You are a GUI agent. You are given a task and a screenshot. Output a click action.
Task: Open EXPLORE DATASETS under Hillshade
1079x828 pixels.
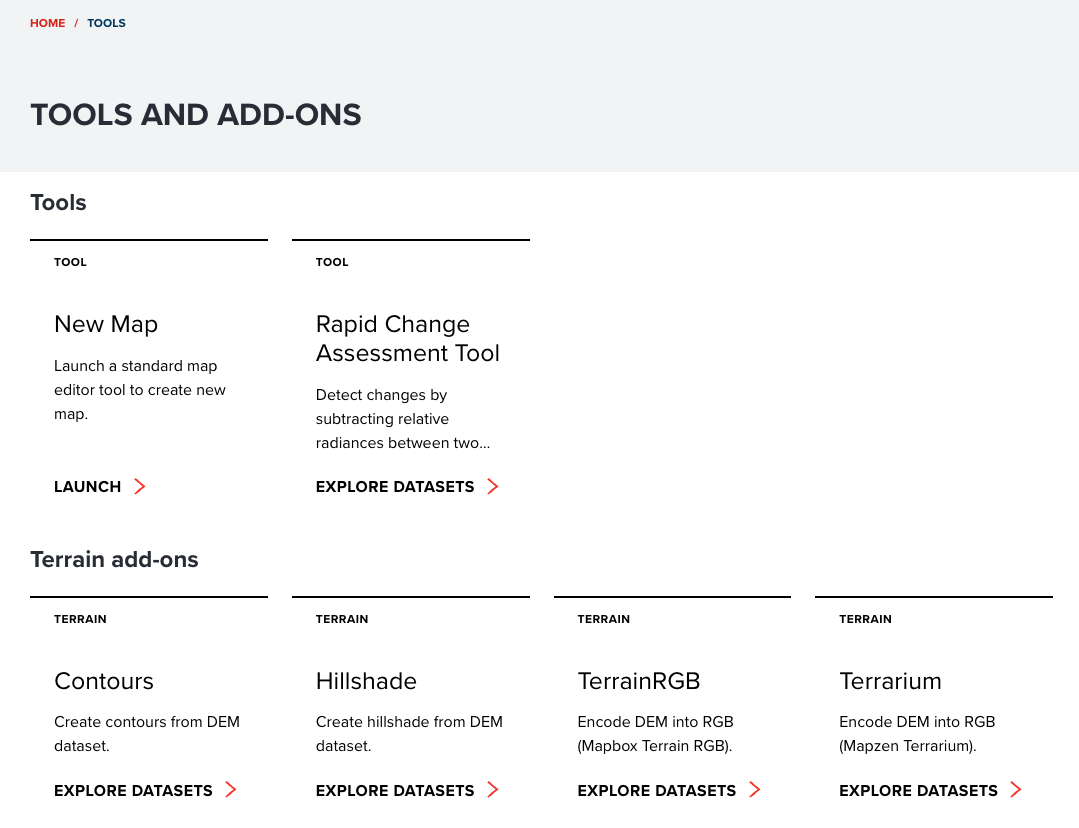pyautogui.click(x=395, y=790)
